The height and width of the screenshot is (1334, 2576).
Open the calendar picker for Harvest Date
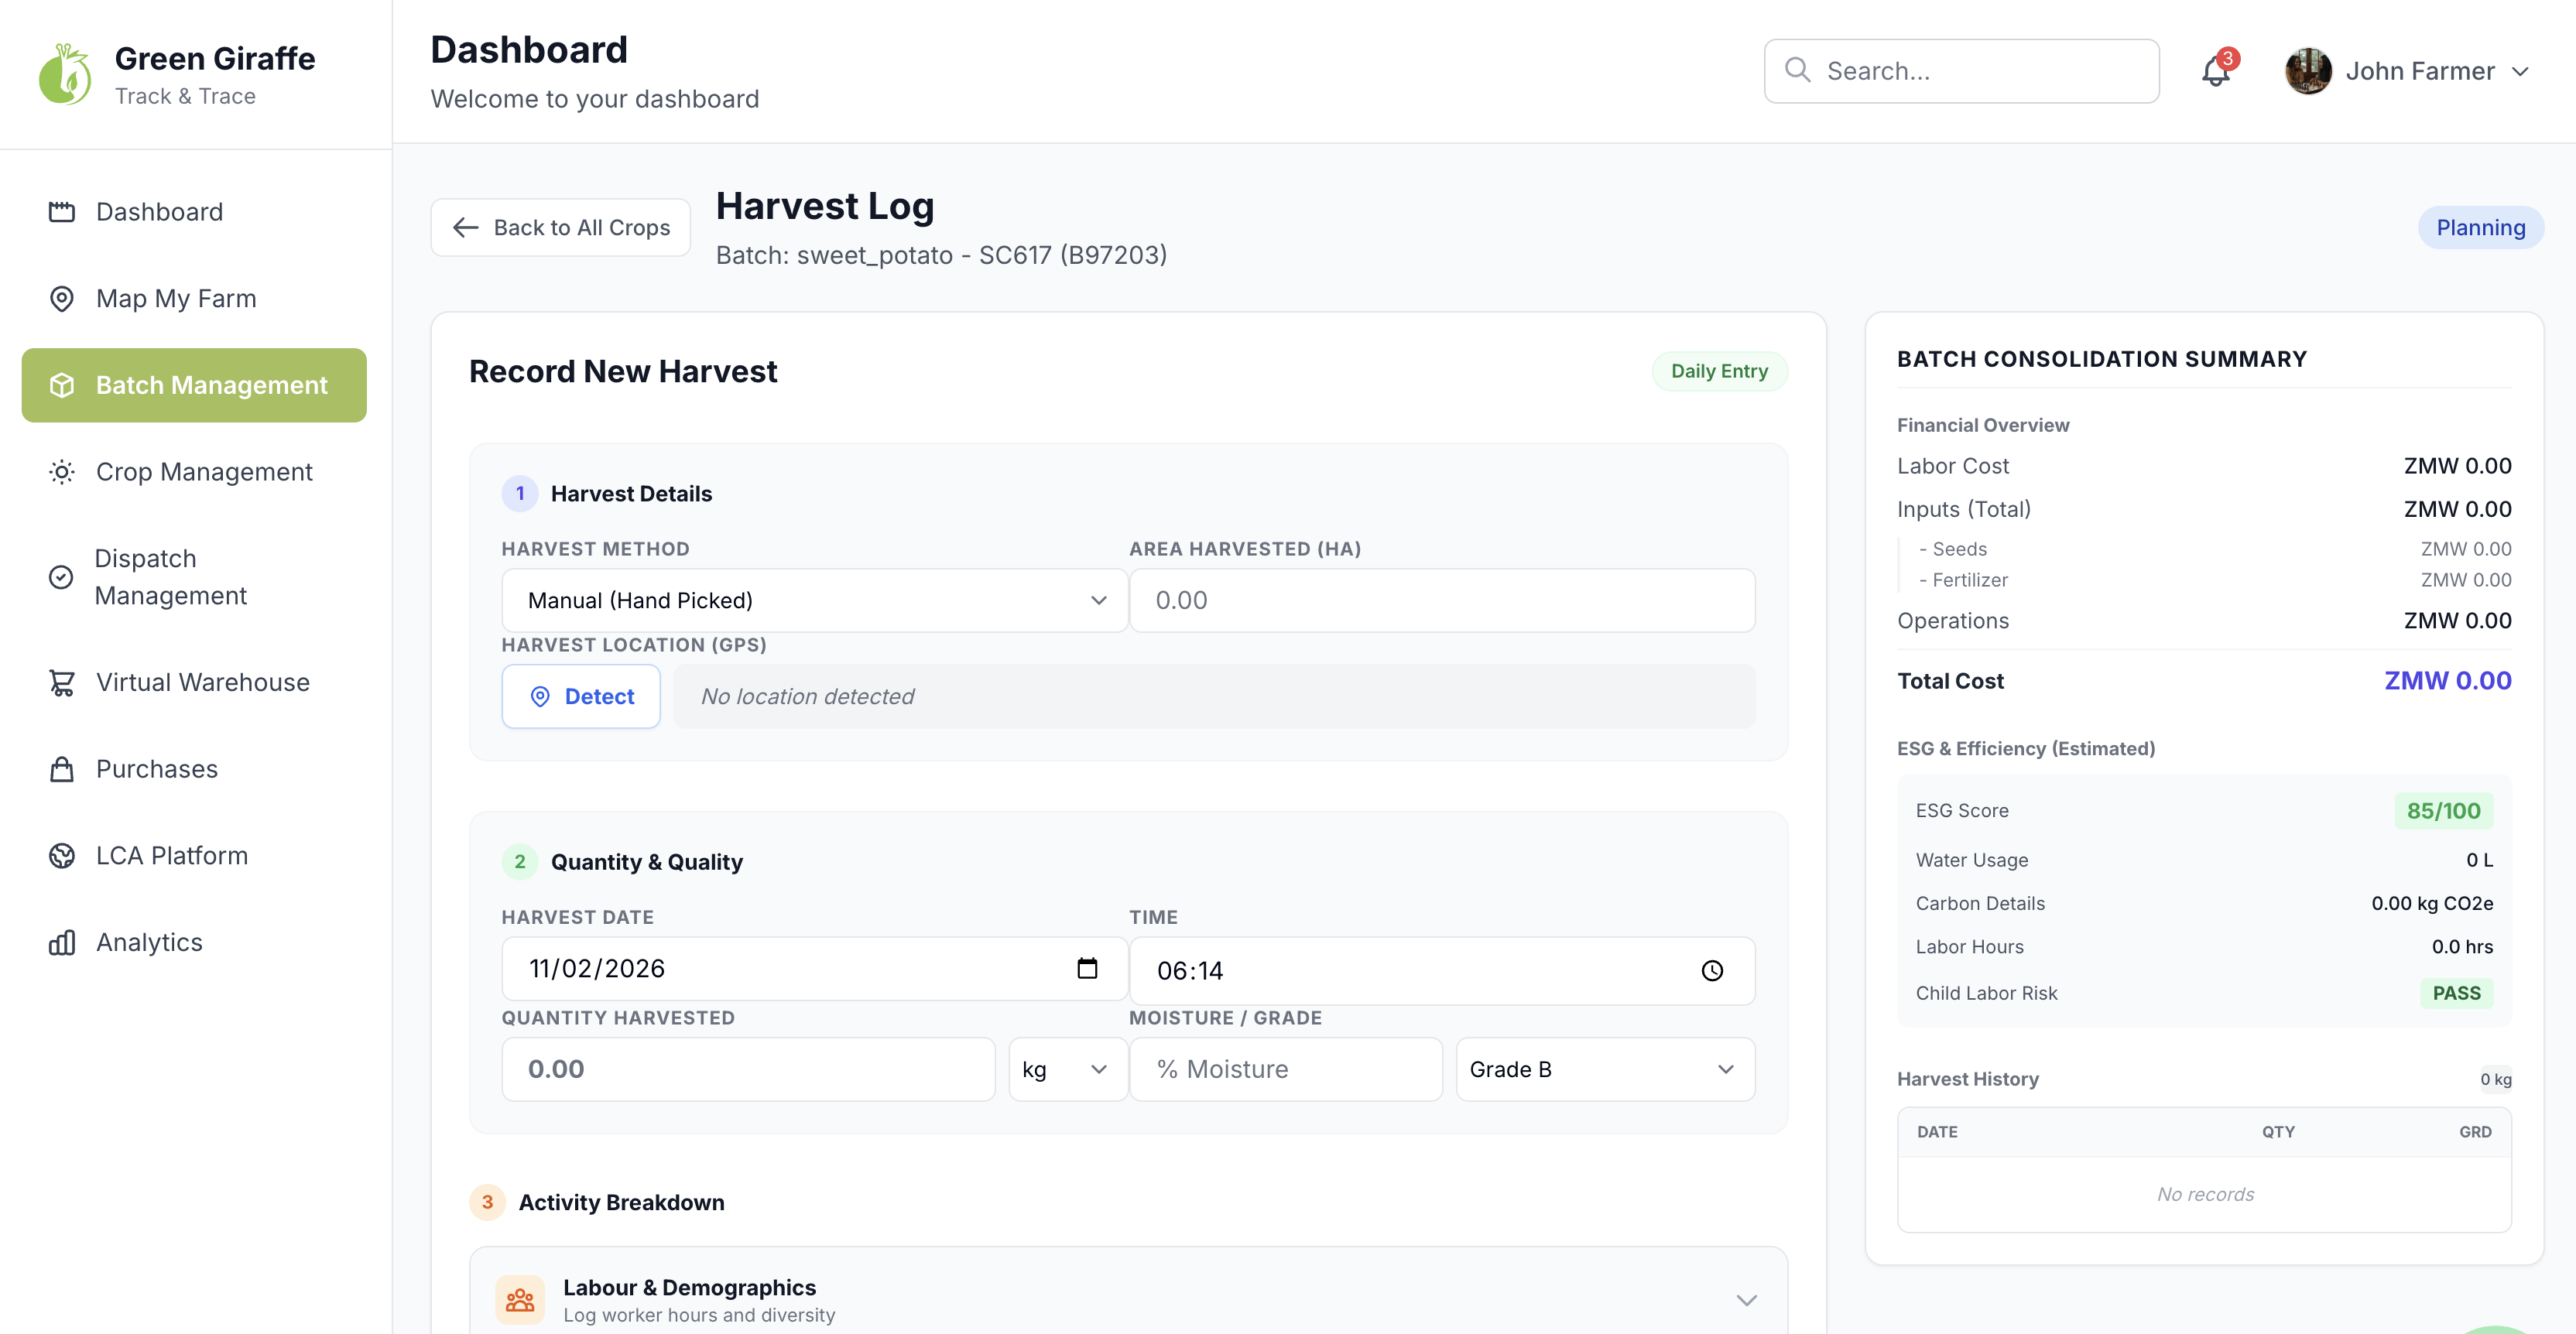pos(1087,968)
